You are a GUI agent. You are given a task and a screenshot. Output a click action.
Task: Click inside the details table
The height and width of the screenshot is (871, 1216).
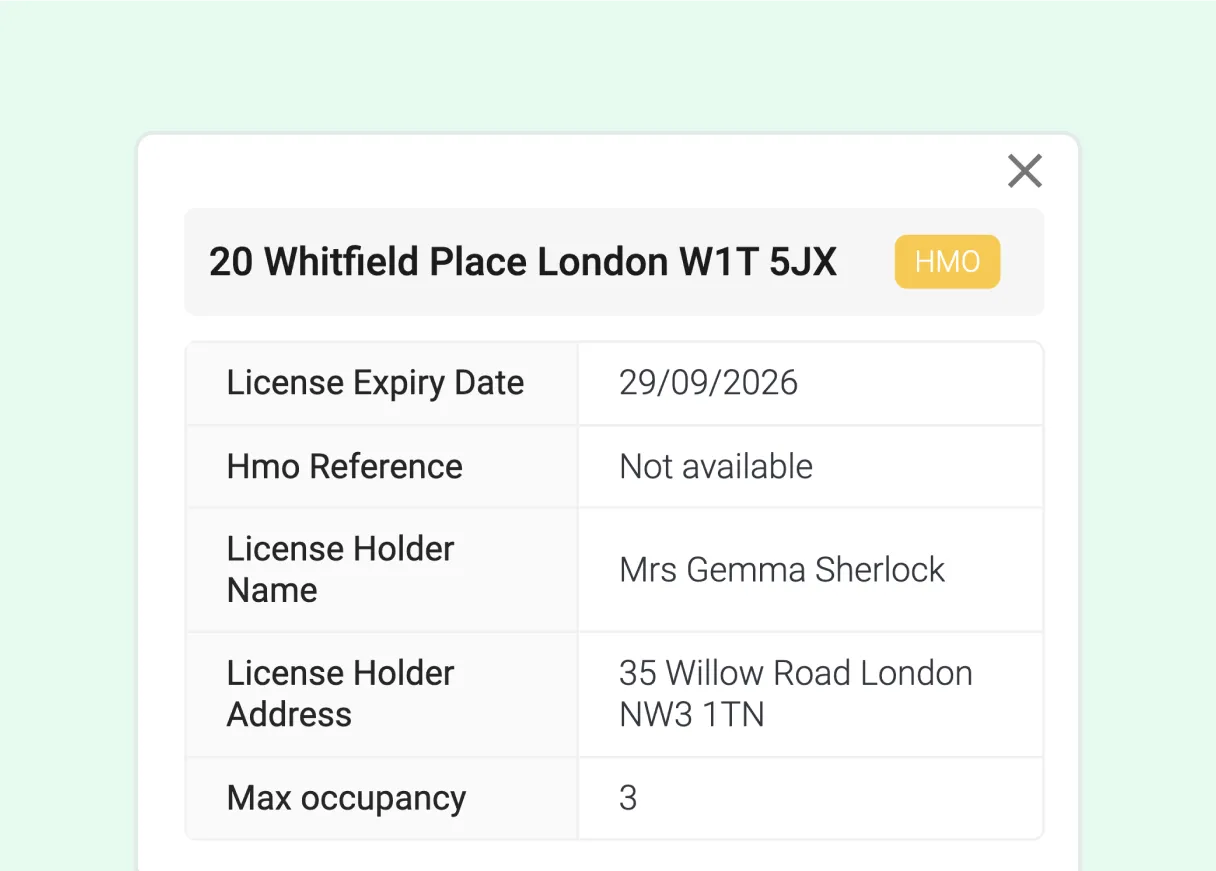pyautogui.click(x=614, y=590)
